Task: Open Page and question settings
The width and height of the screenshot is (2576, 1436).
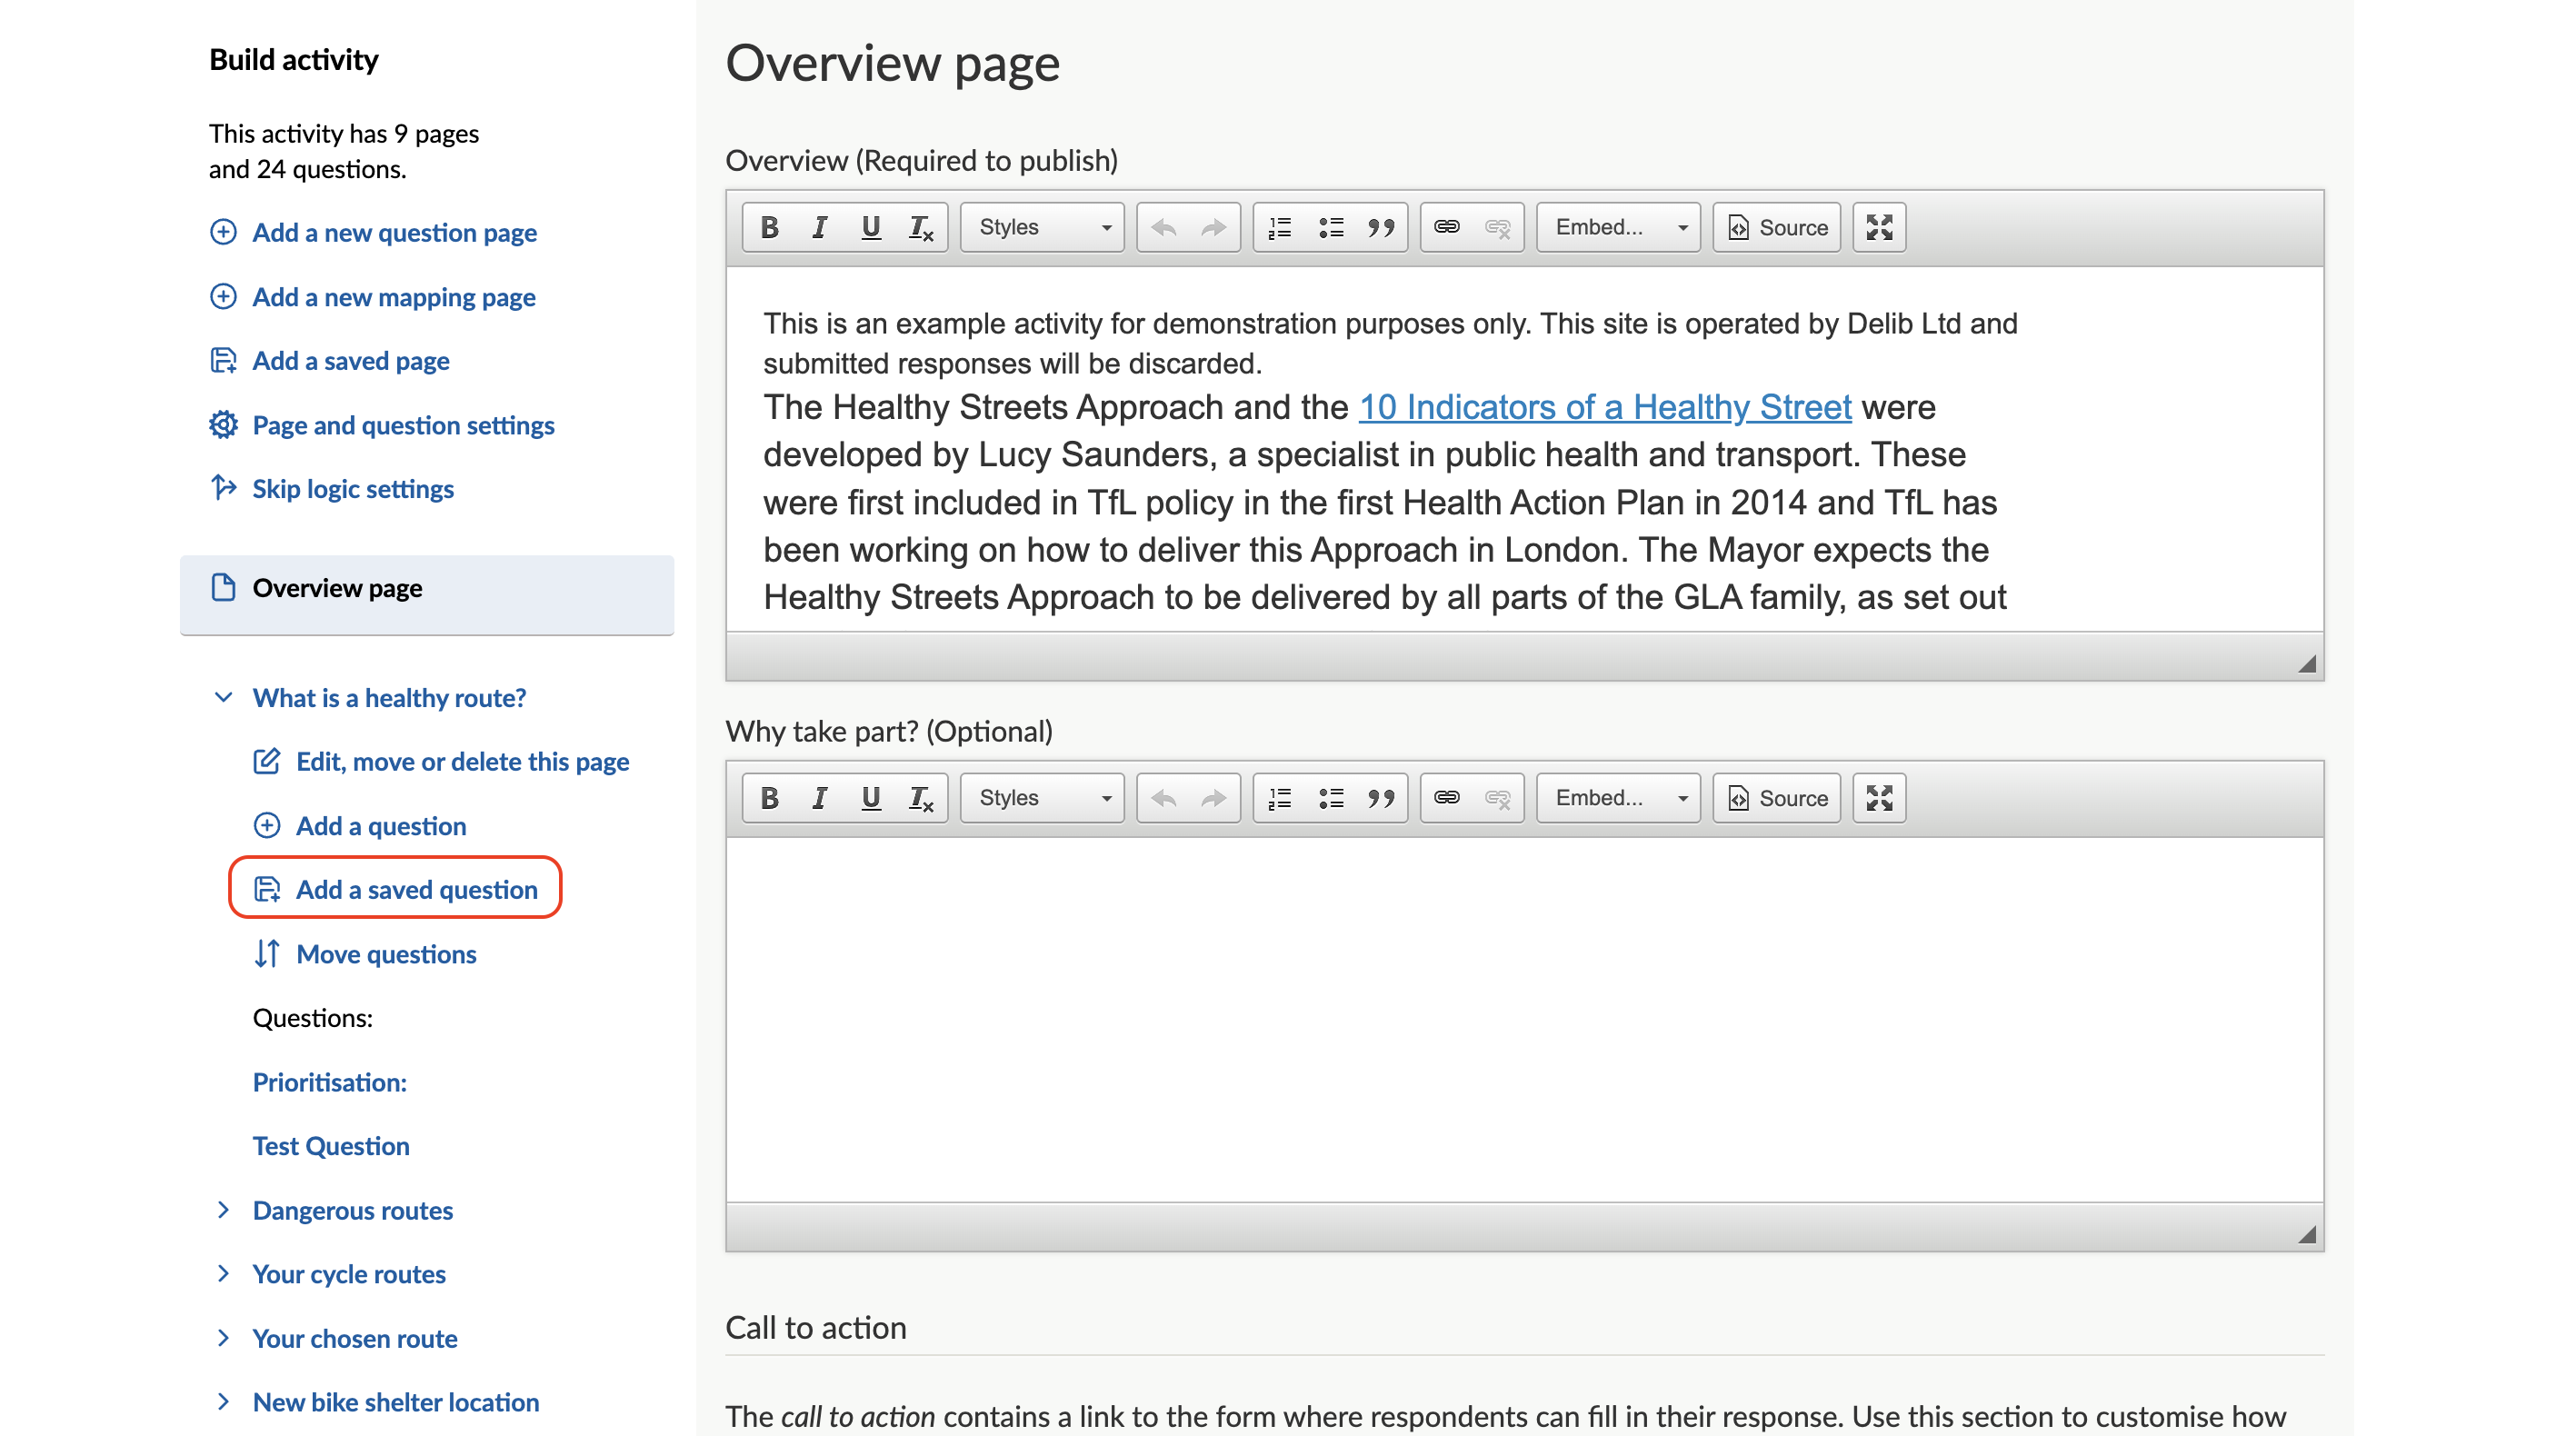Action: [x=403, y=425]
